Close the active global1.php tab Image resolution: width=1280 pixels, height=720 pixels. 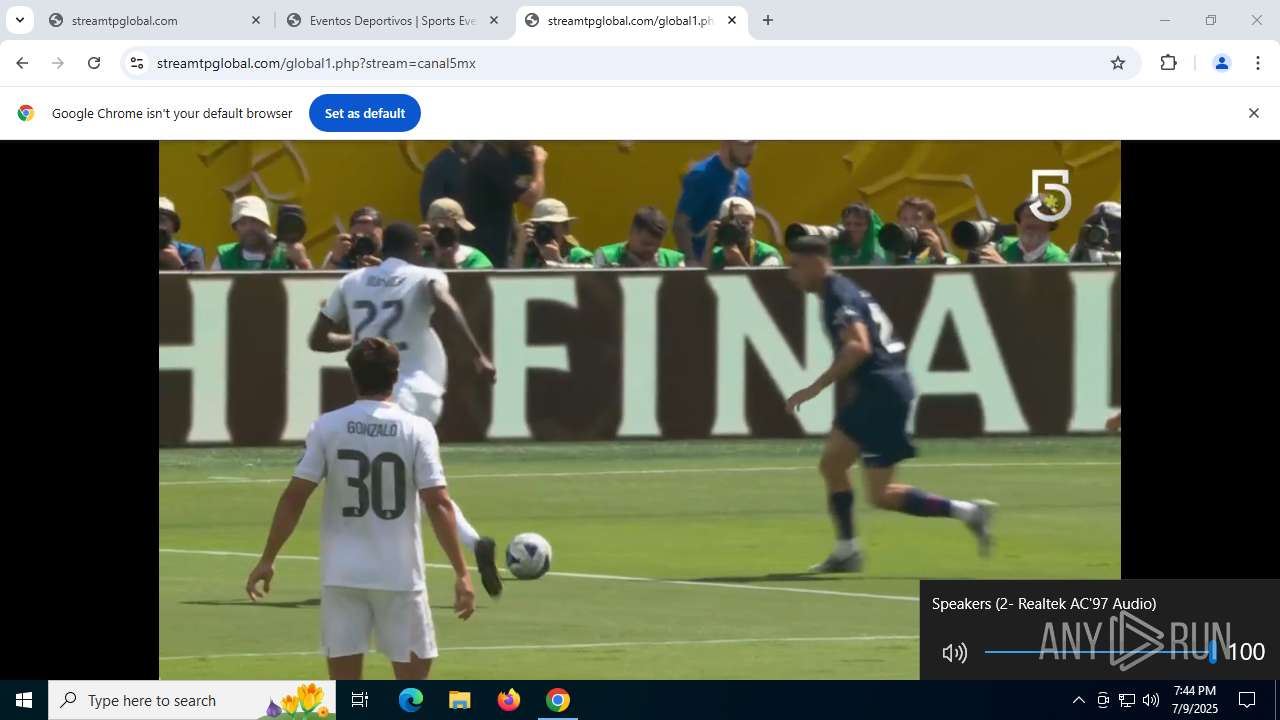(731, 20)
